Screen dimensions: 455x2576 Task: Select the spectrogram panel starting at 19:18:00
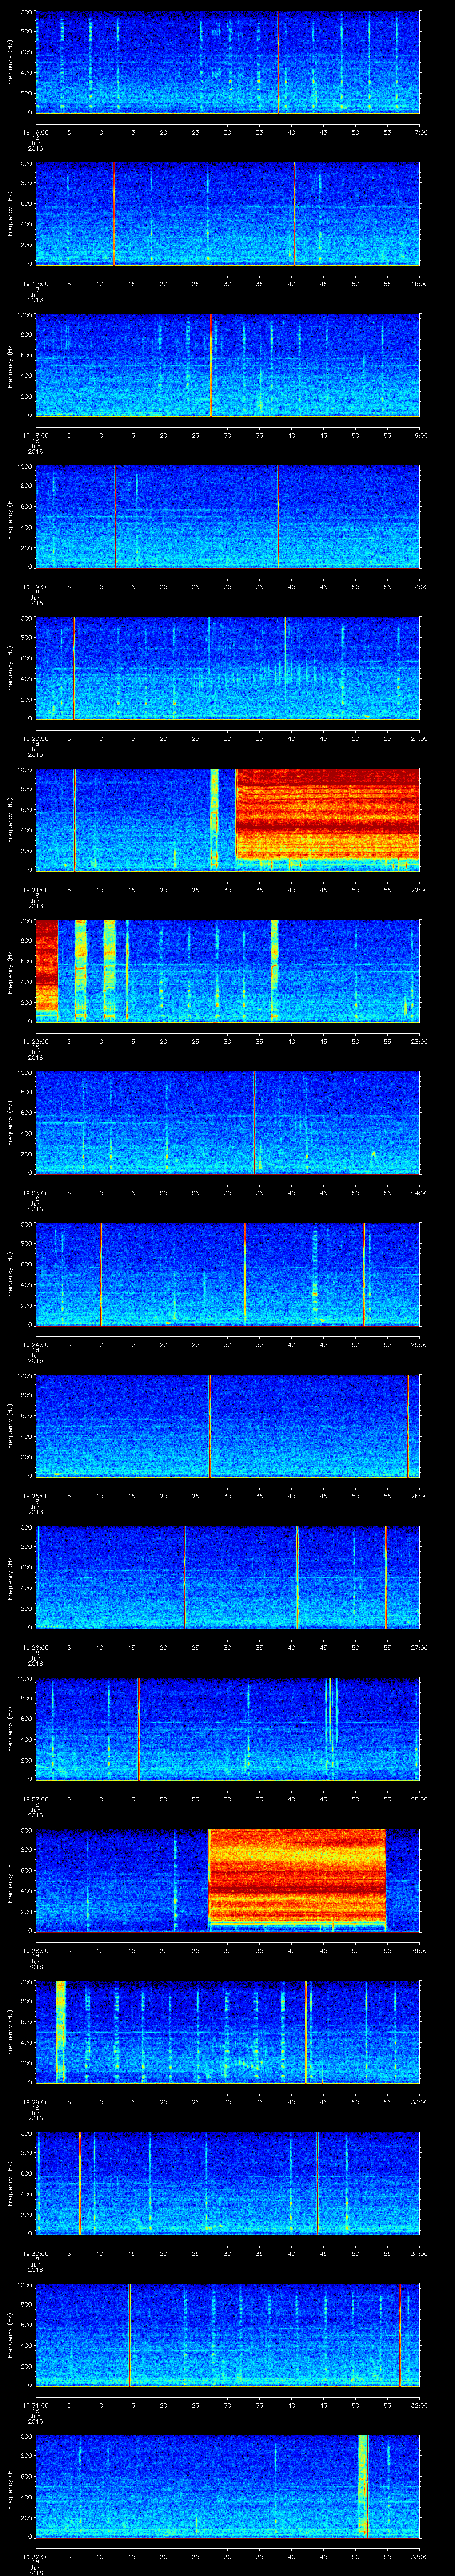pyautogui.click(x=227, y=365)
